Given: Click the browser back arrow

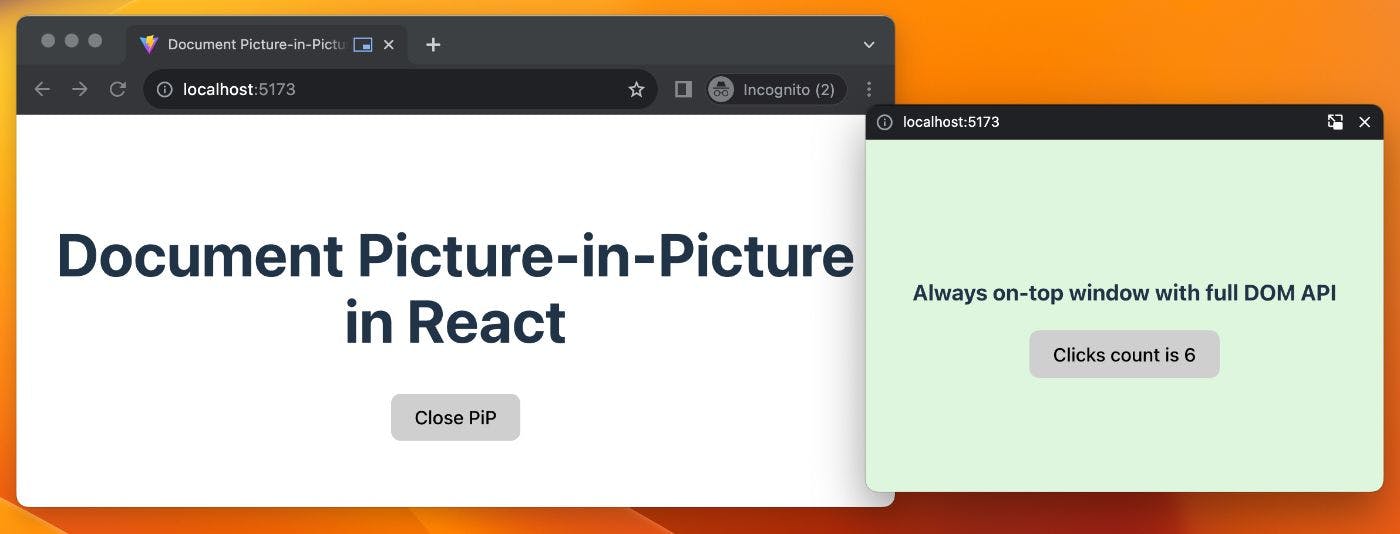Looking at the screenshot, I should pyautogui.click(x=42, y=90).
